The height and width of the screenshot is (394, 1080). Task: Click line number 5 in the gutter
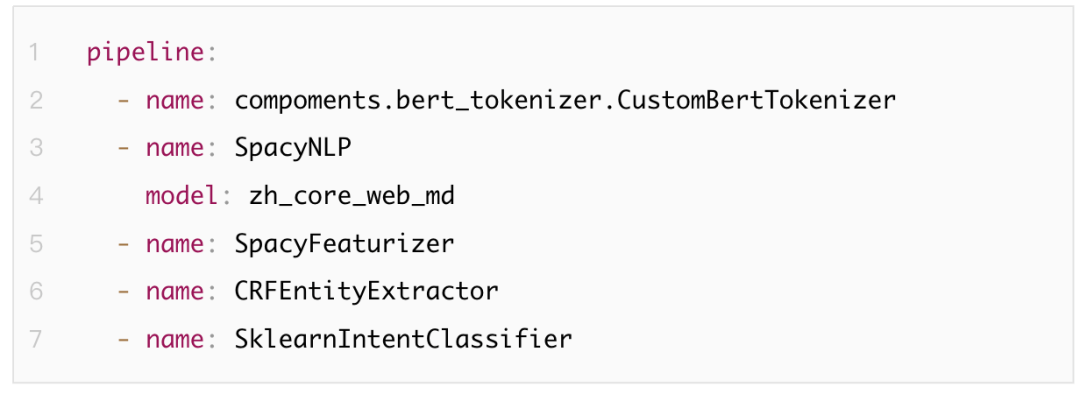tap(36, 244)
